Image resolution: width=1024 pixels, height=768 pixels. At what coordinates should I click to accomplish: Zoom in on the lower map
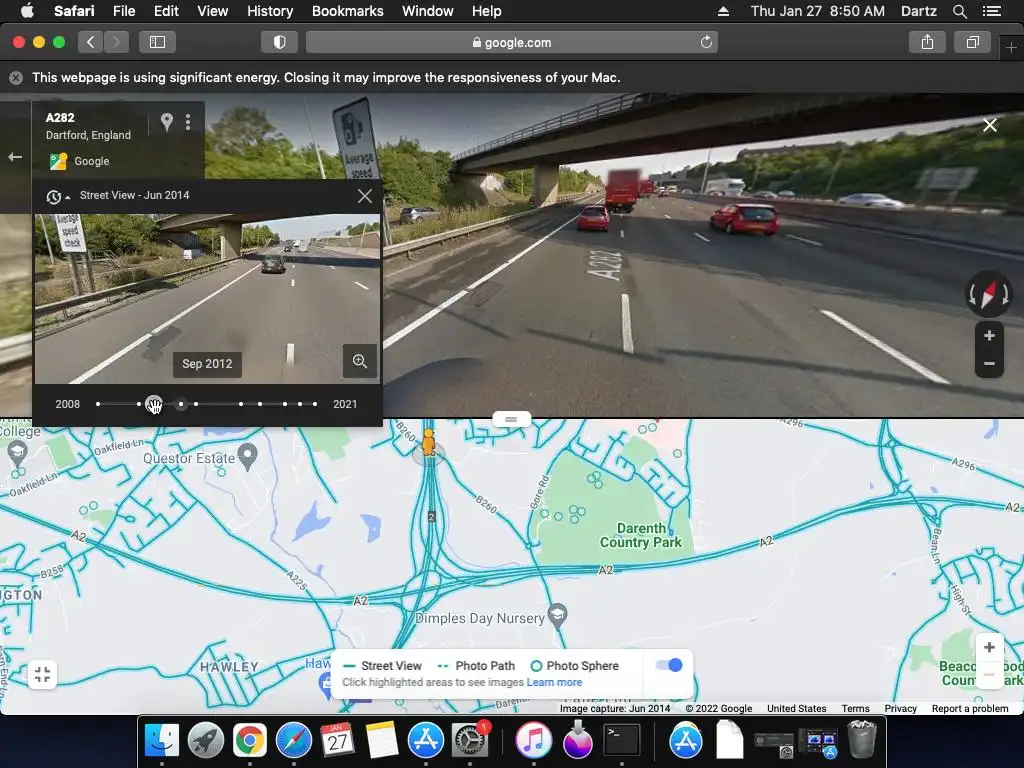(989, 647)
